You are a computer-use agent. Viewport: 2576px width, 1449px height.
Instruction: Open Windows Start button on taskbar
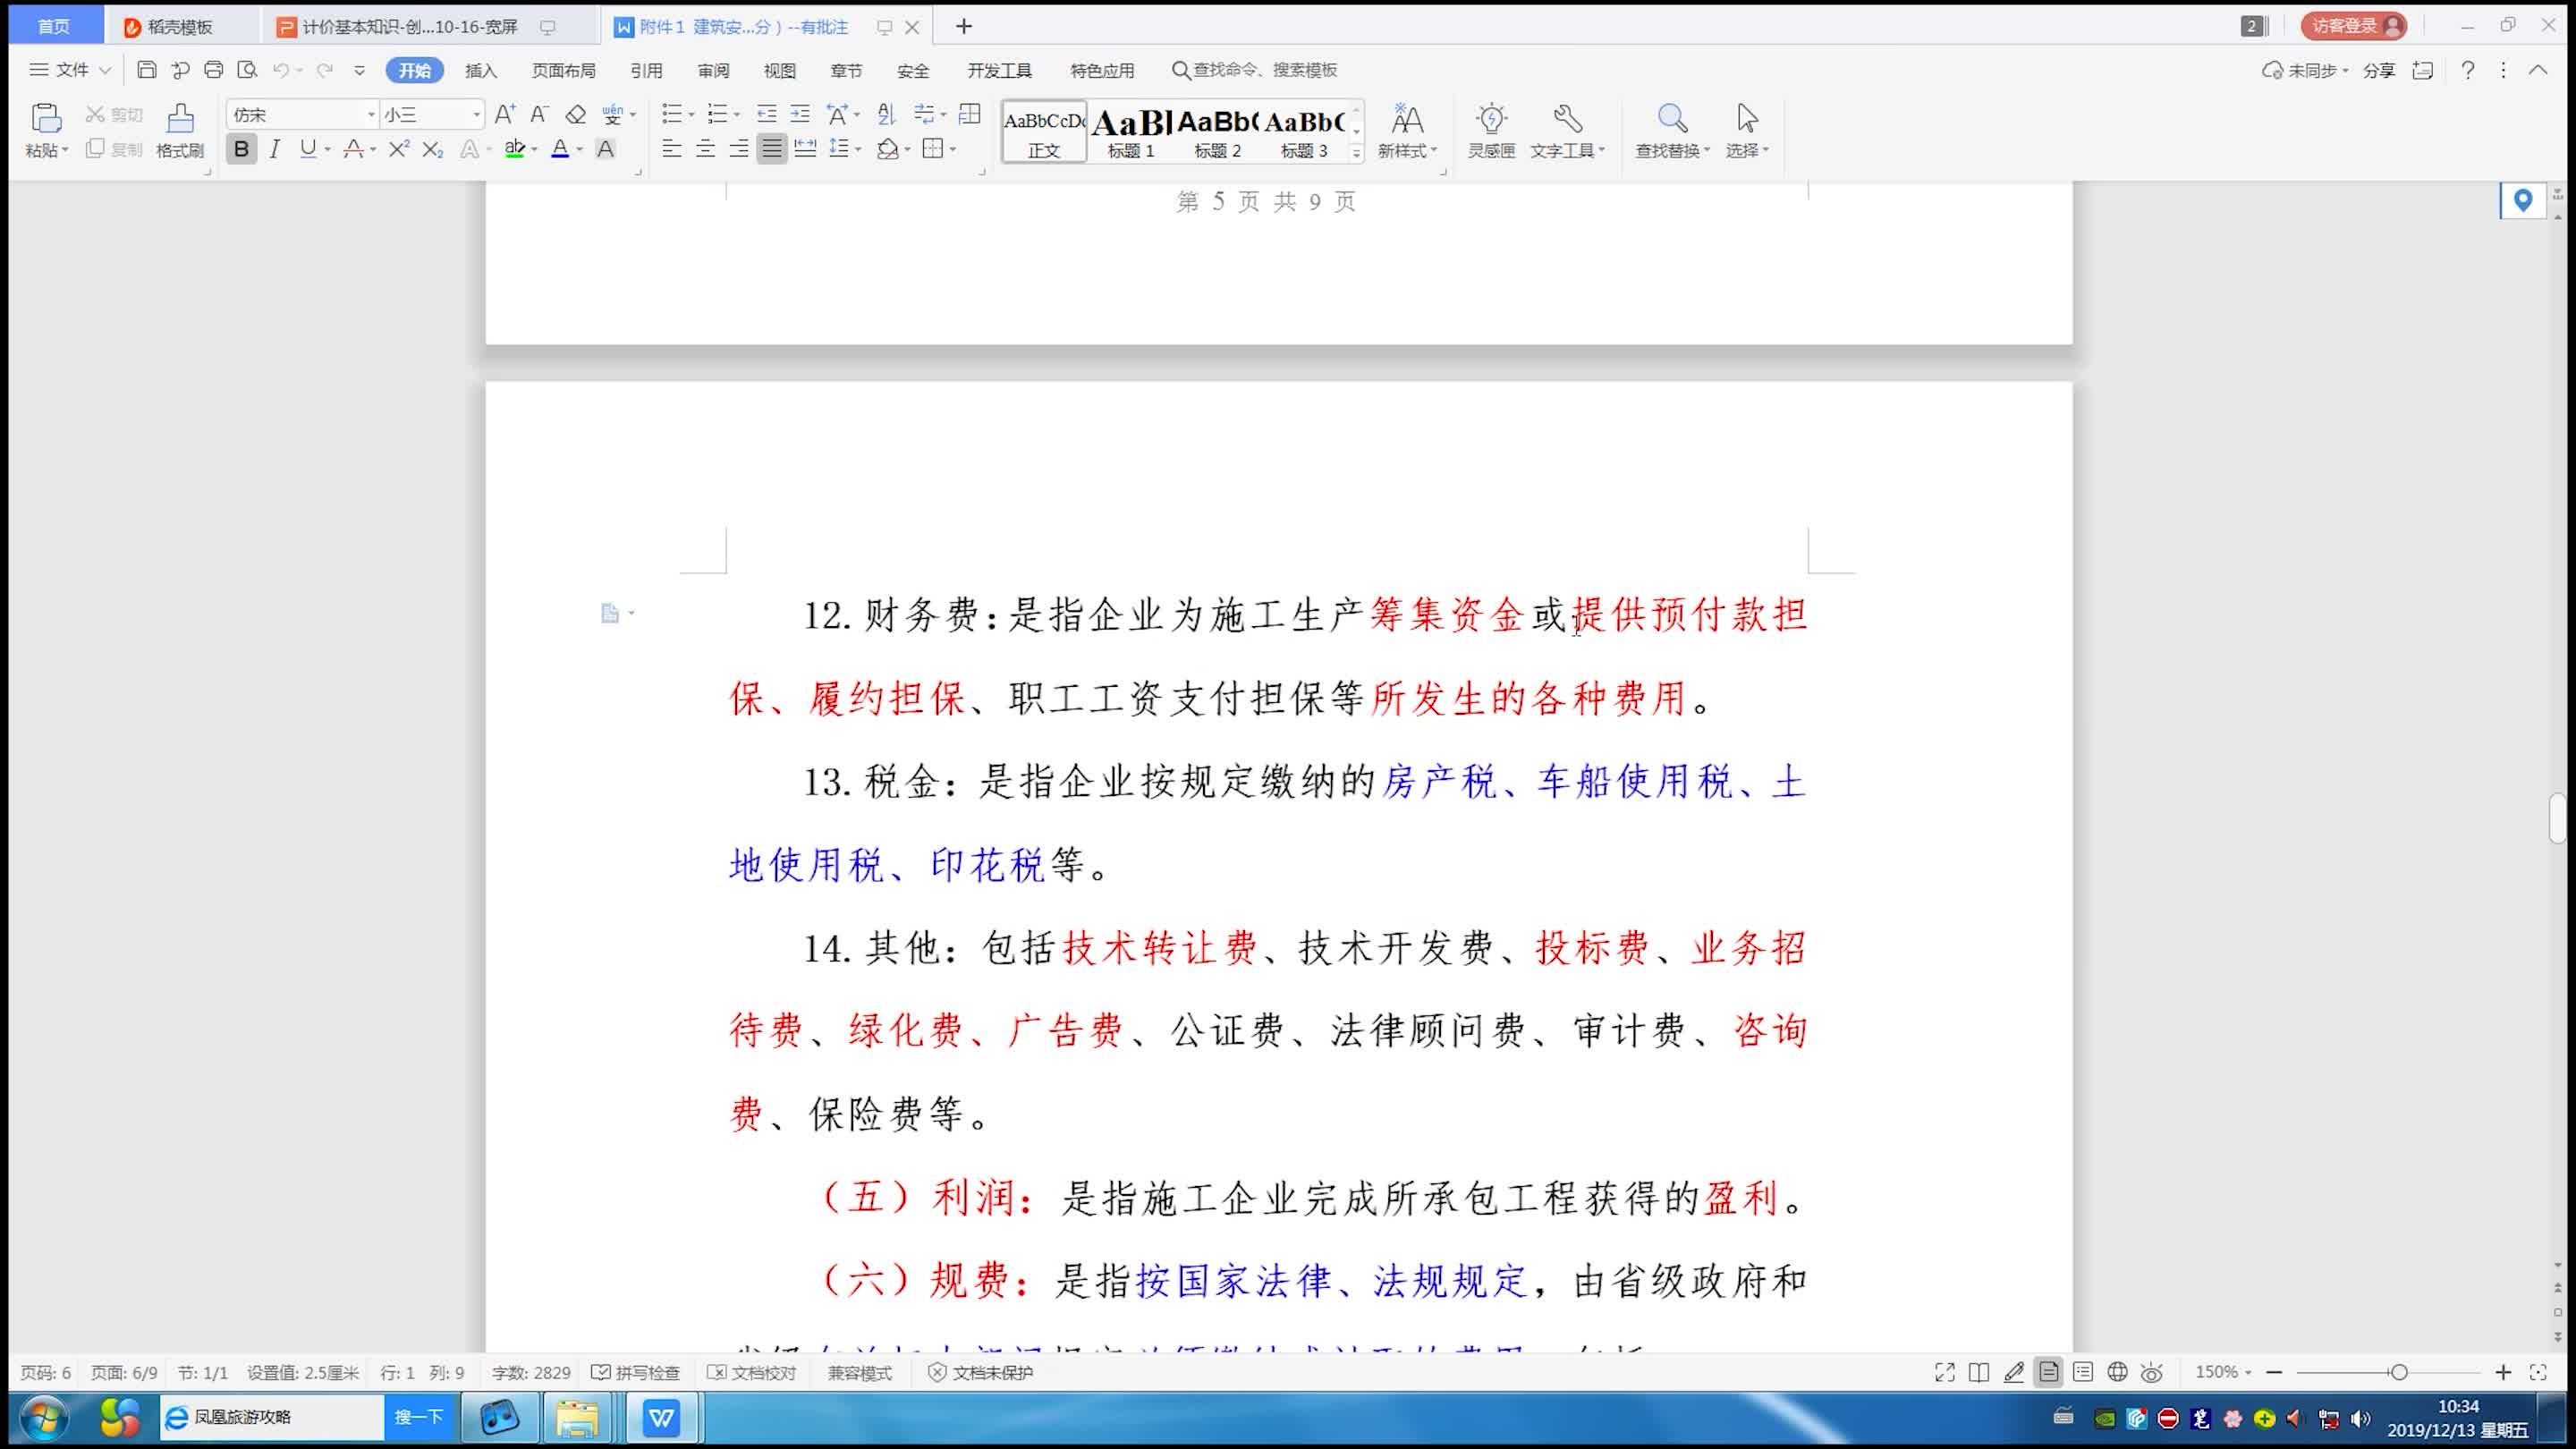(x=44, y=1418)
